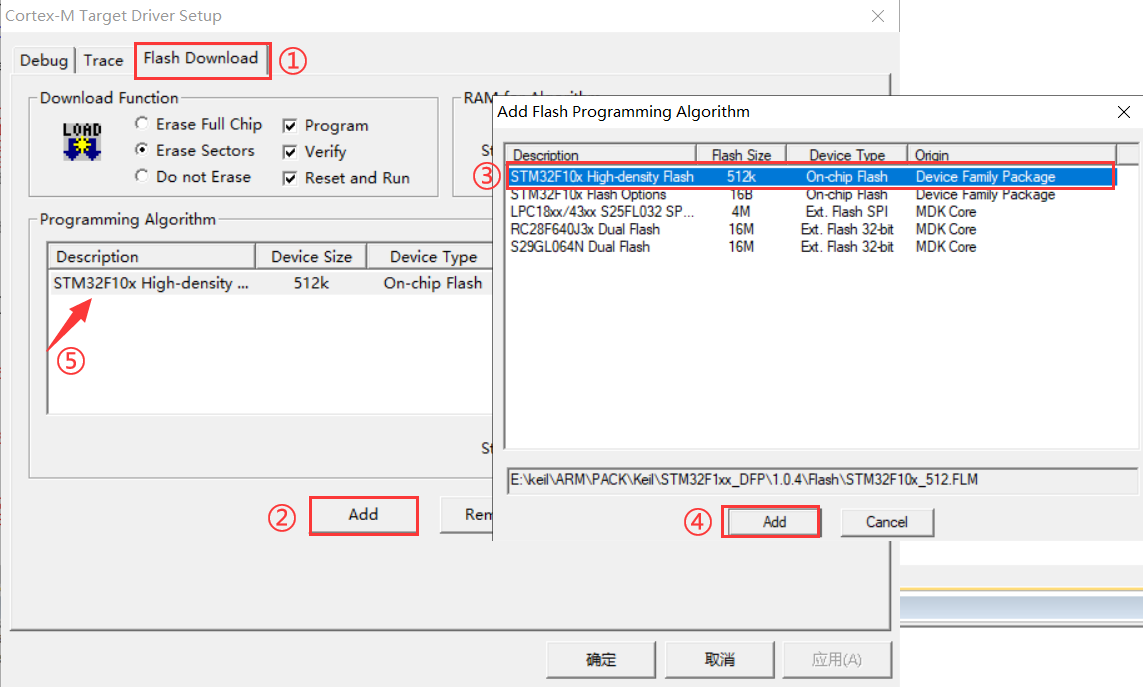Open the Trace tab
The width and height of the screenshot is (1143, 687).
pyautogui.click(x=103, y=60)
